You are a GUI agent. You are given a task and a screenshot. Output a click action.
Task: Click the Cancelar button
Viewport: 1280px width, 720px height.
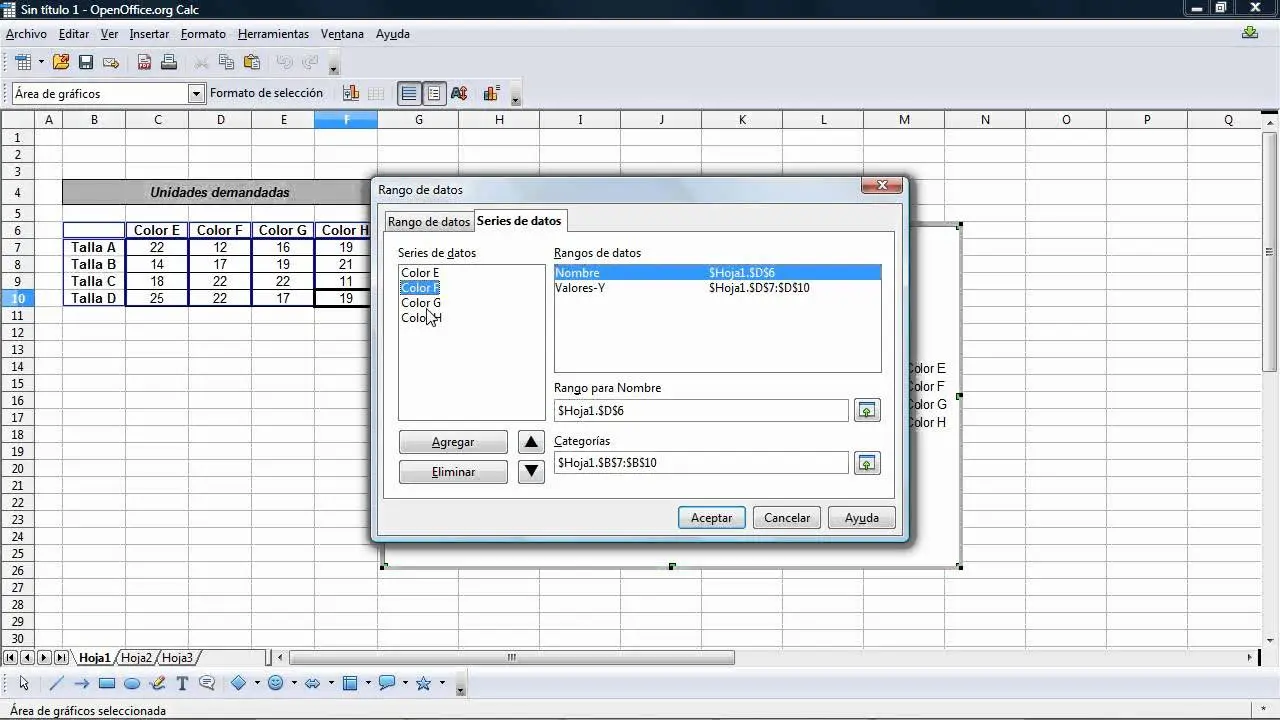coord(787,517)
